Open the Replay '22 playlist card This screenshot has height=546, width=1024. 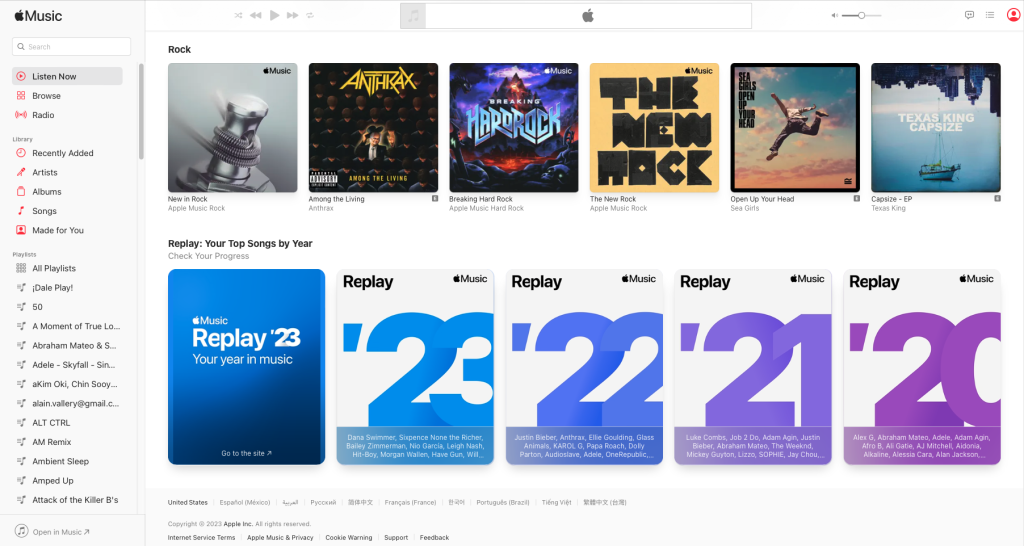584,366
